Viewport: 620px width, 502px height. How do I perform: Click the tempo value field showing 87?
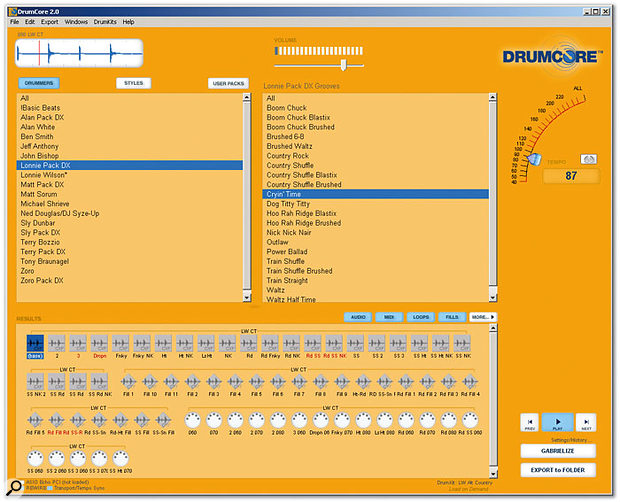click(x=571, y=176)
